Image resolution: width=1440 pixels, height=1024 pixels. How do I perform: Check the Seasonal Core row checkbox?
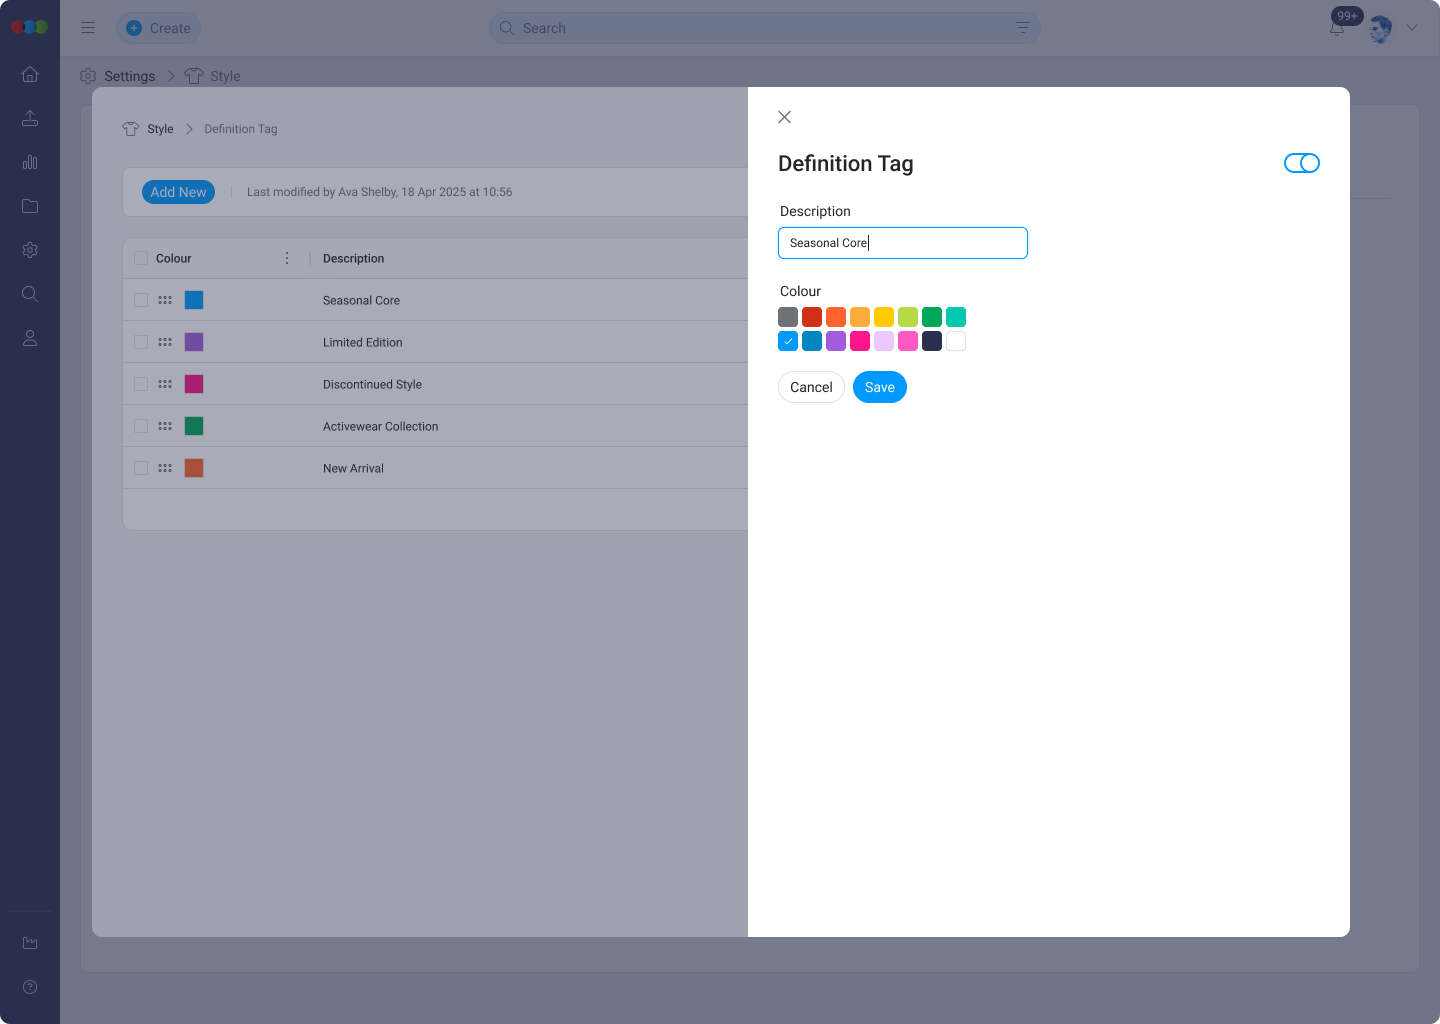coord(141,300)
